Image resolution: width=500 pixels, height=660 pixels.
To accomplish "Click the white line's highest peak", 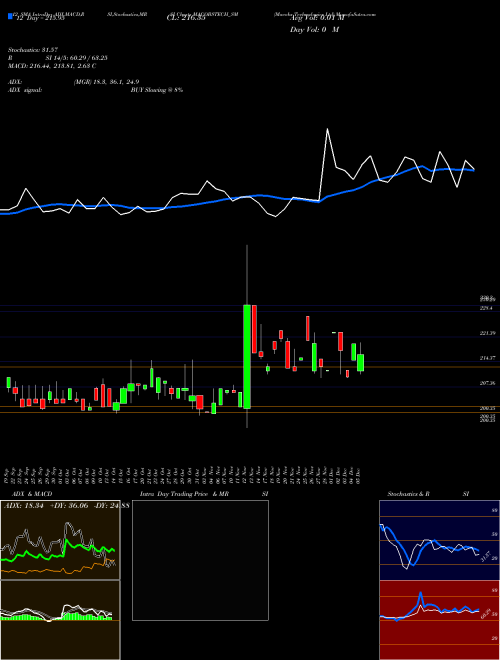I will (327, 129).
